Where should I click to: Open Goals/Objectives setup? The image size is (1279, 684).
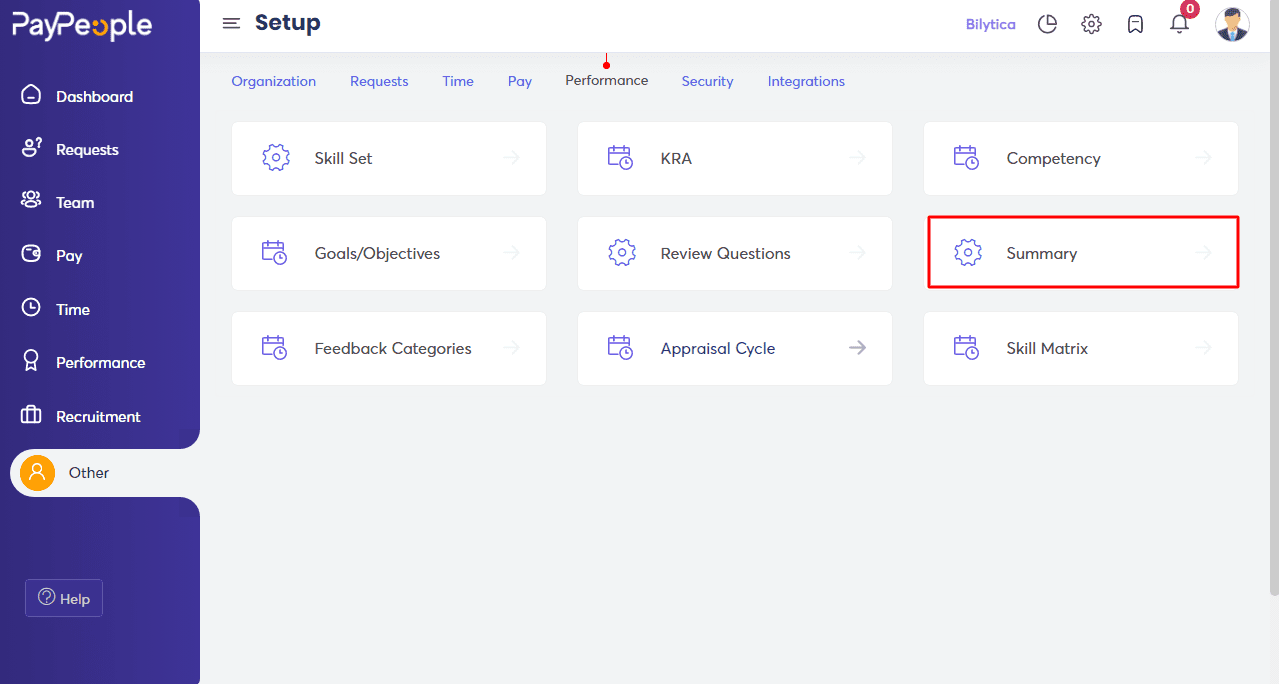coord(389,253)
